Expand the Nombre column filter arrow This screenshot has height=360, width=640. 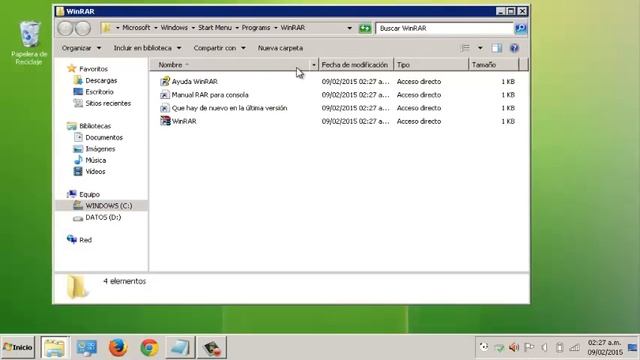tap(313, 64)
